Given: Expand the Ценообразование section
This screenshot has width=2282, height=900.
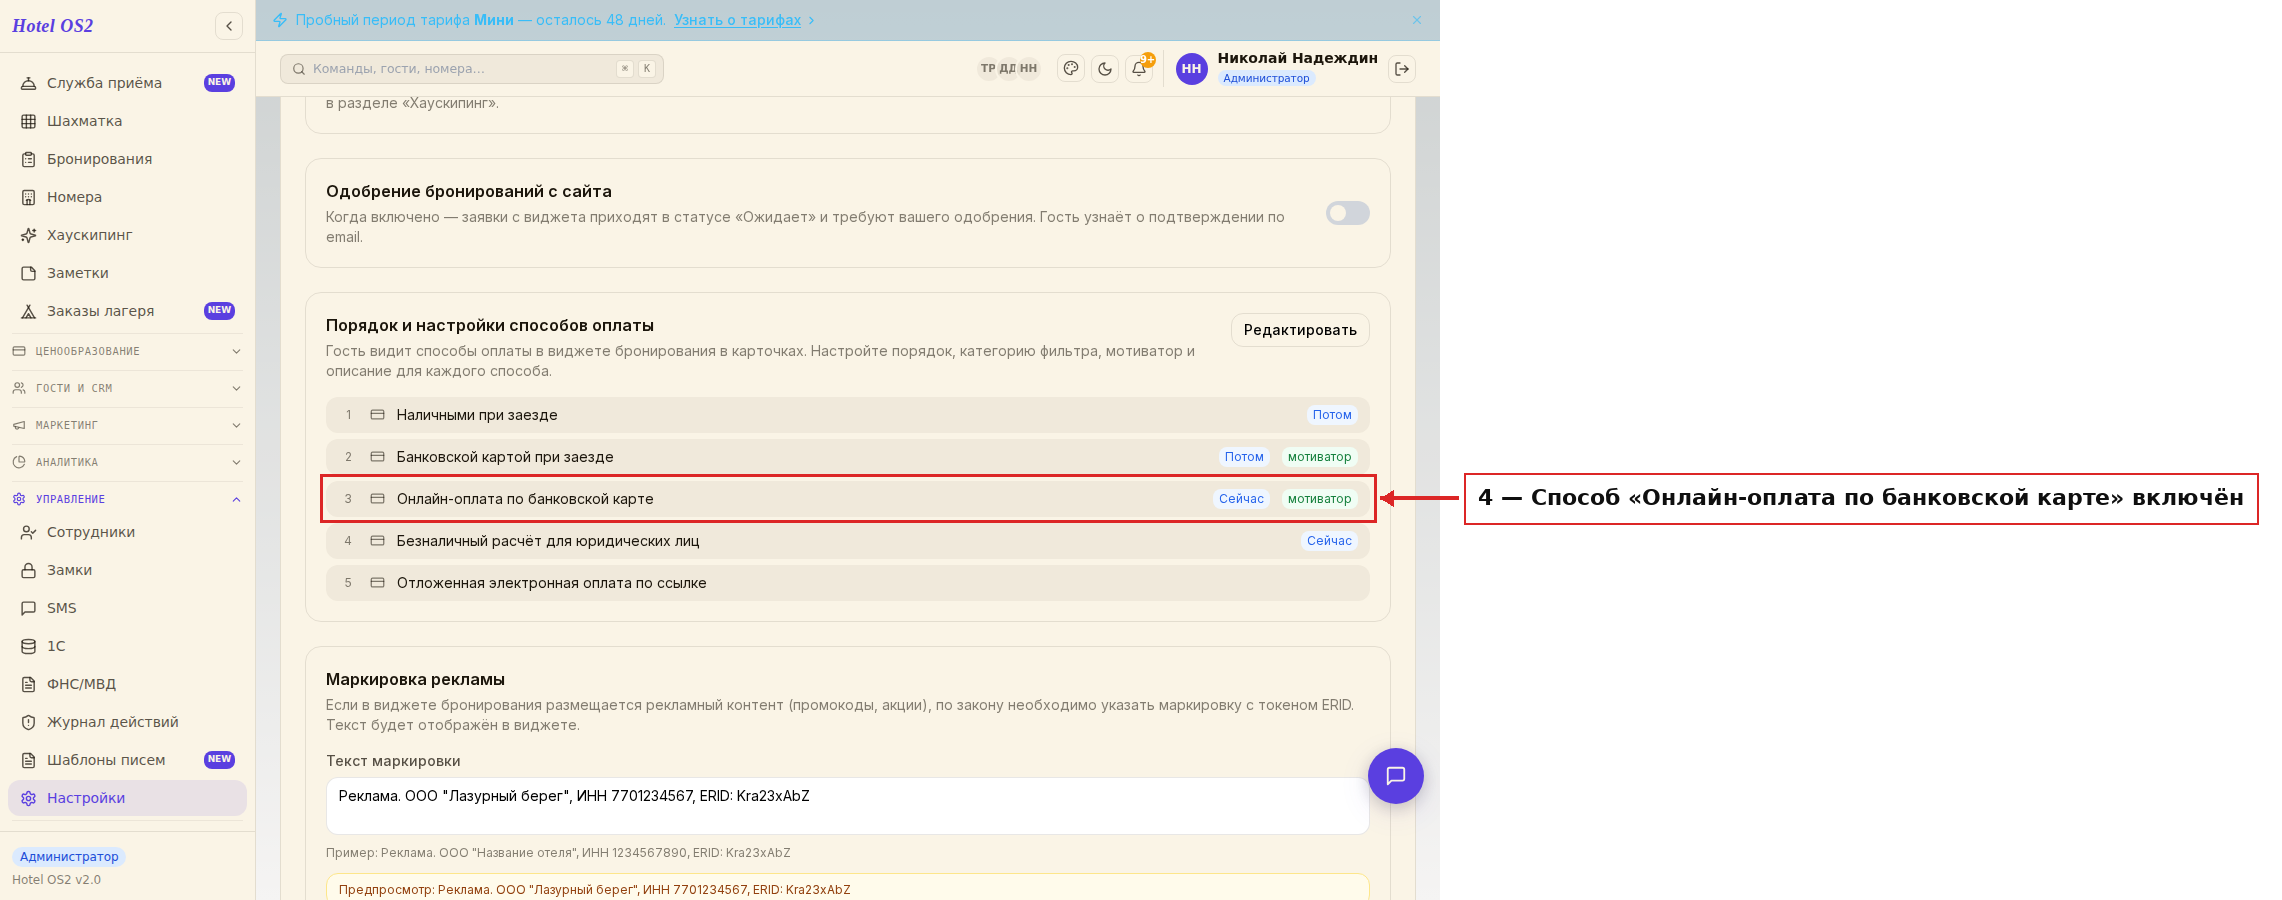Looking at the screenshot, I should coord(127,351).
